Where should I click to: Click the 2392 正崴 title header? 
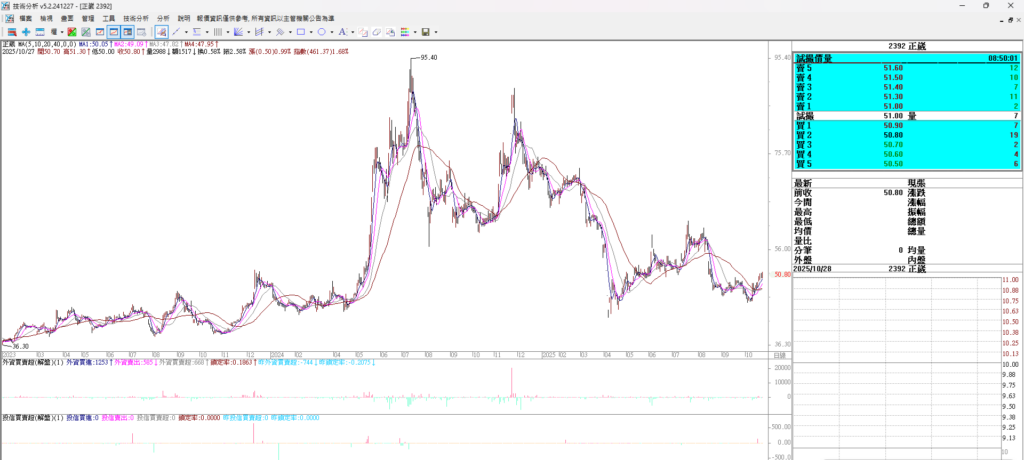point(907,46)
